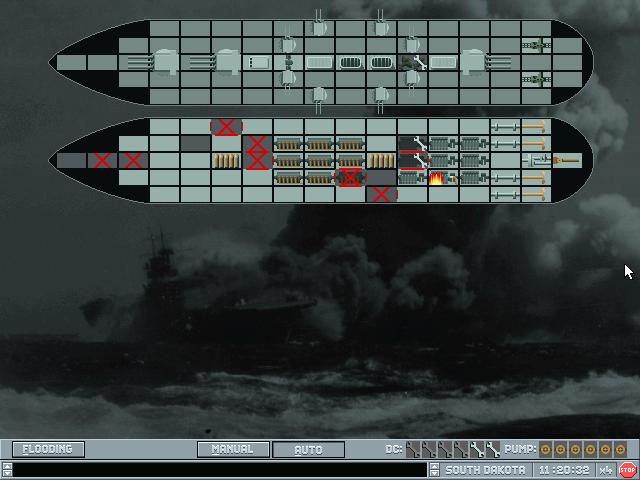Switch damage control to AUTO
Image resolution: width=640 pixels, height=480 pixels.
pos(308,449)
